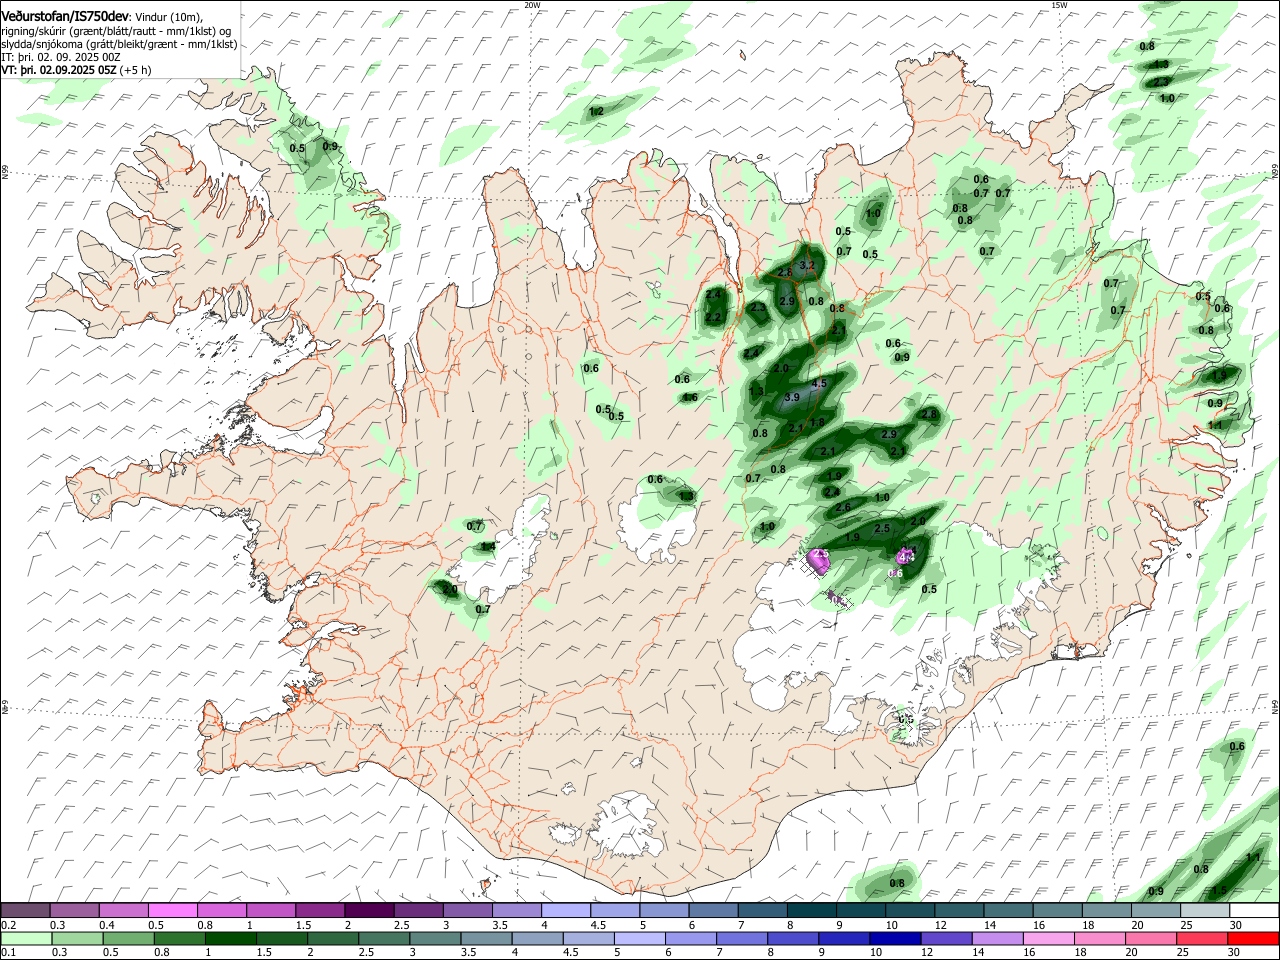This screenshot has height=960, width=1280.
Task: Click the '4.5' precipitation value on the map
Action: 820,383
